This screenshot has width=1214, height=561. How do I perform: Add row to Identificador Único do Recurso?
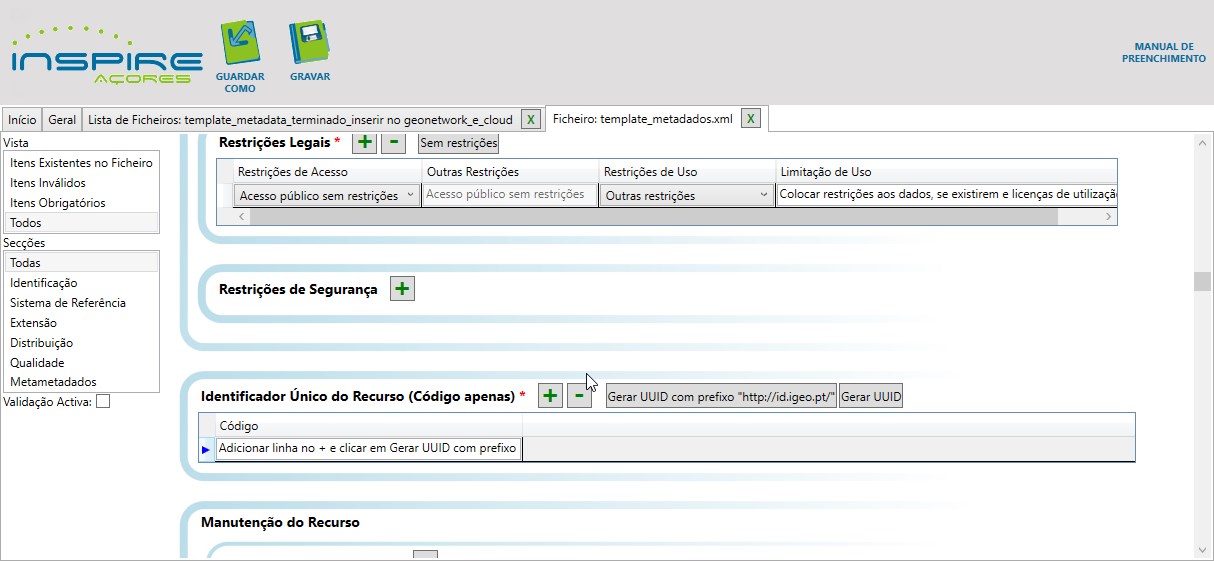coord(550,396)
